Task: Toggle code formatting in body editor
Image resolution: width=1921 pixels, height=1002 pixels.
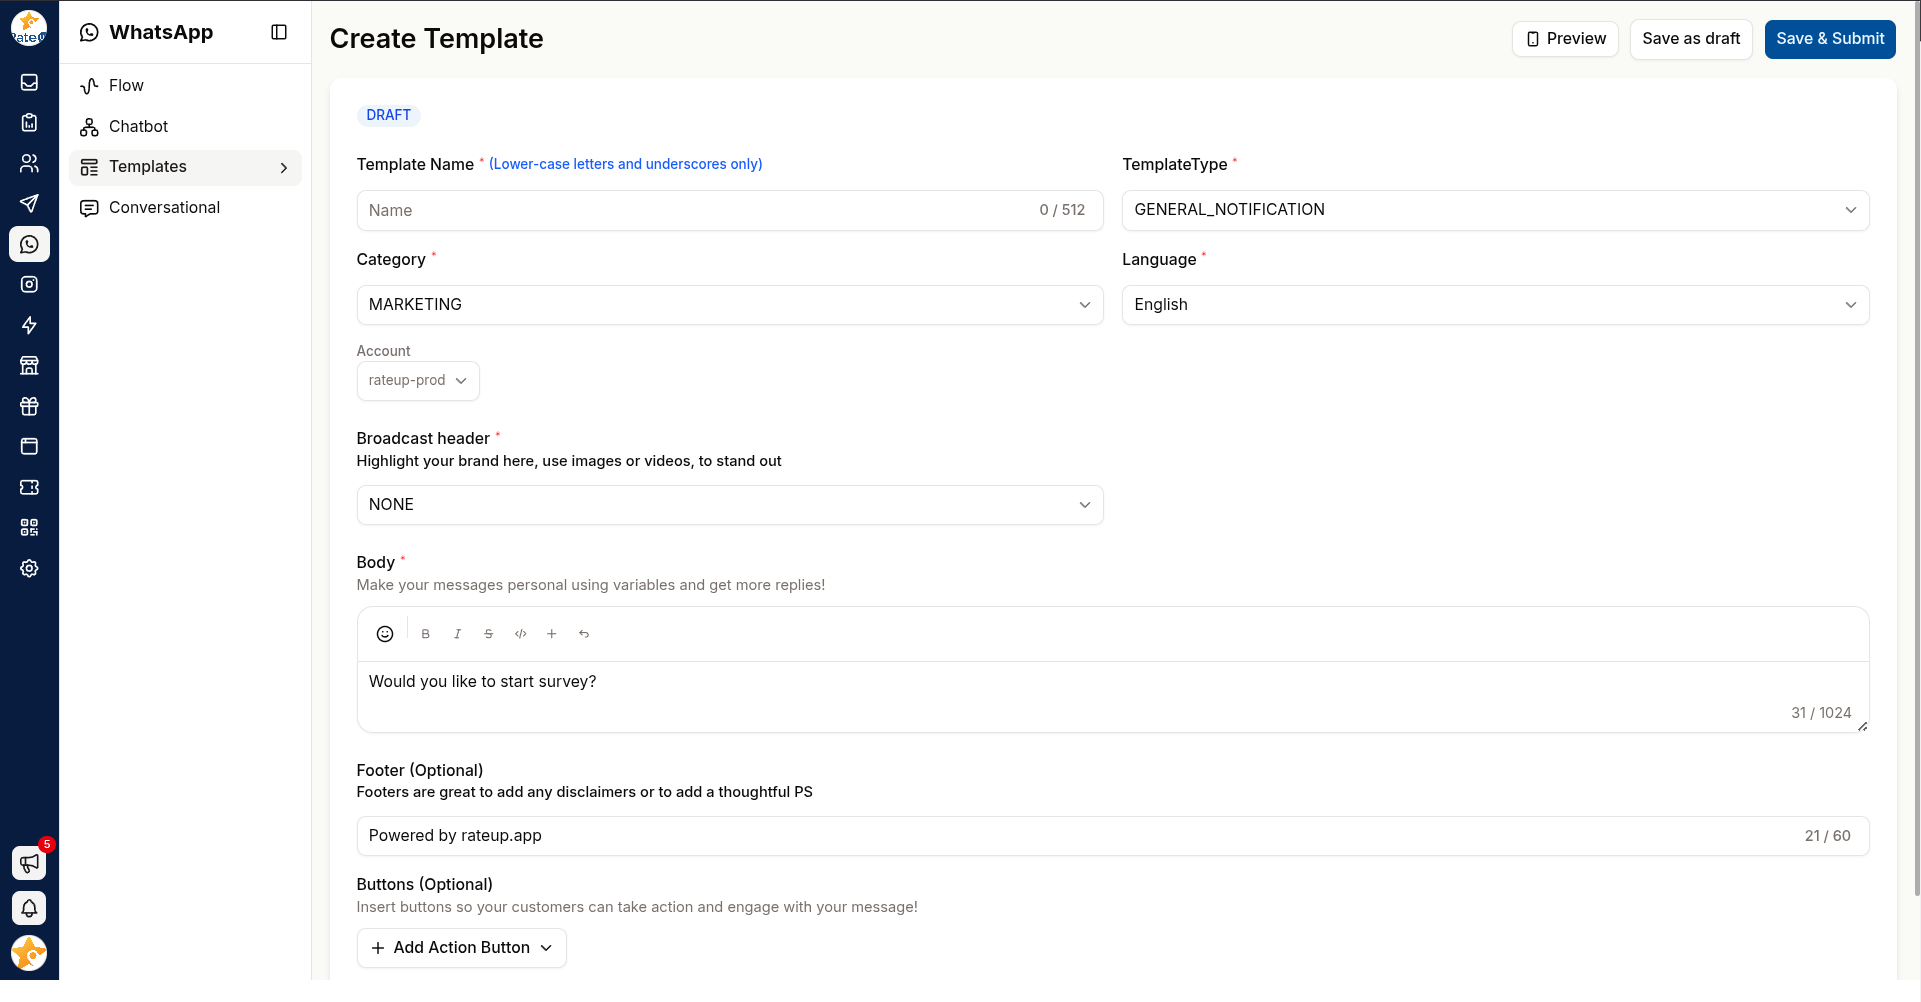Action: coord(521,634)
